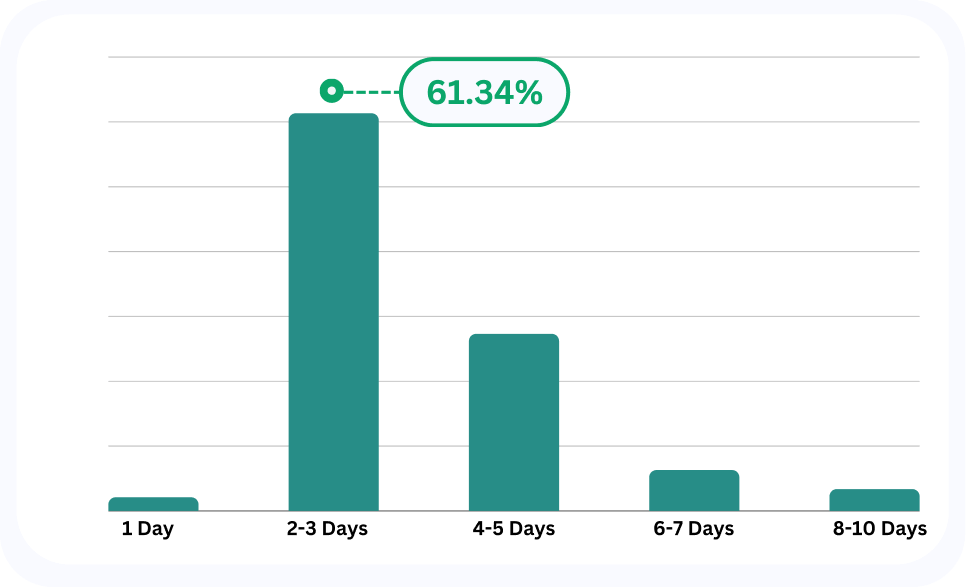
Task: Click the dashed connector line near callout
Action: point(371,92)
